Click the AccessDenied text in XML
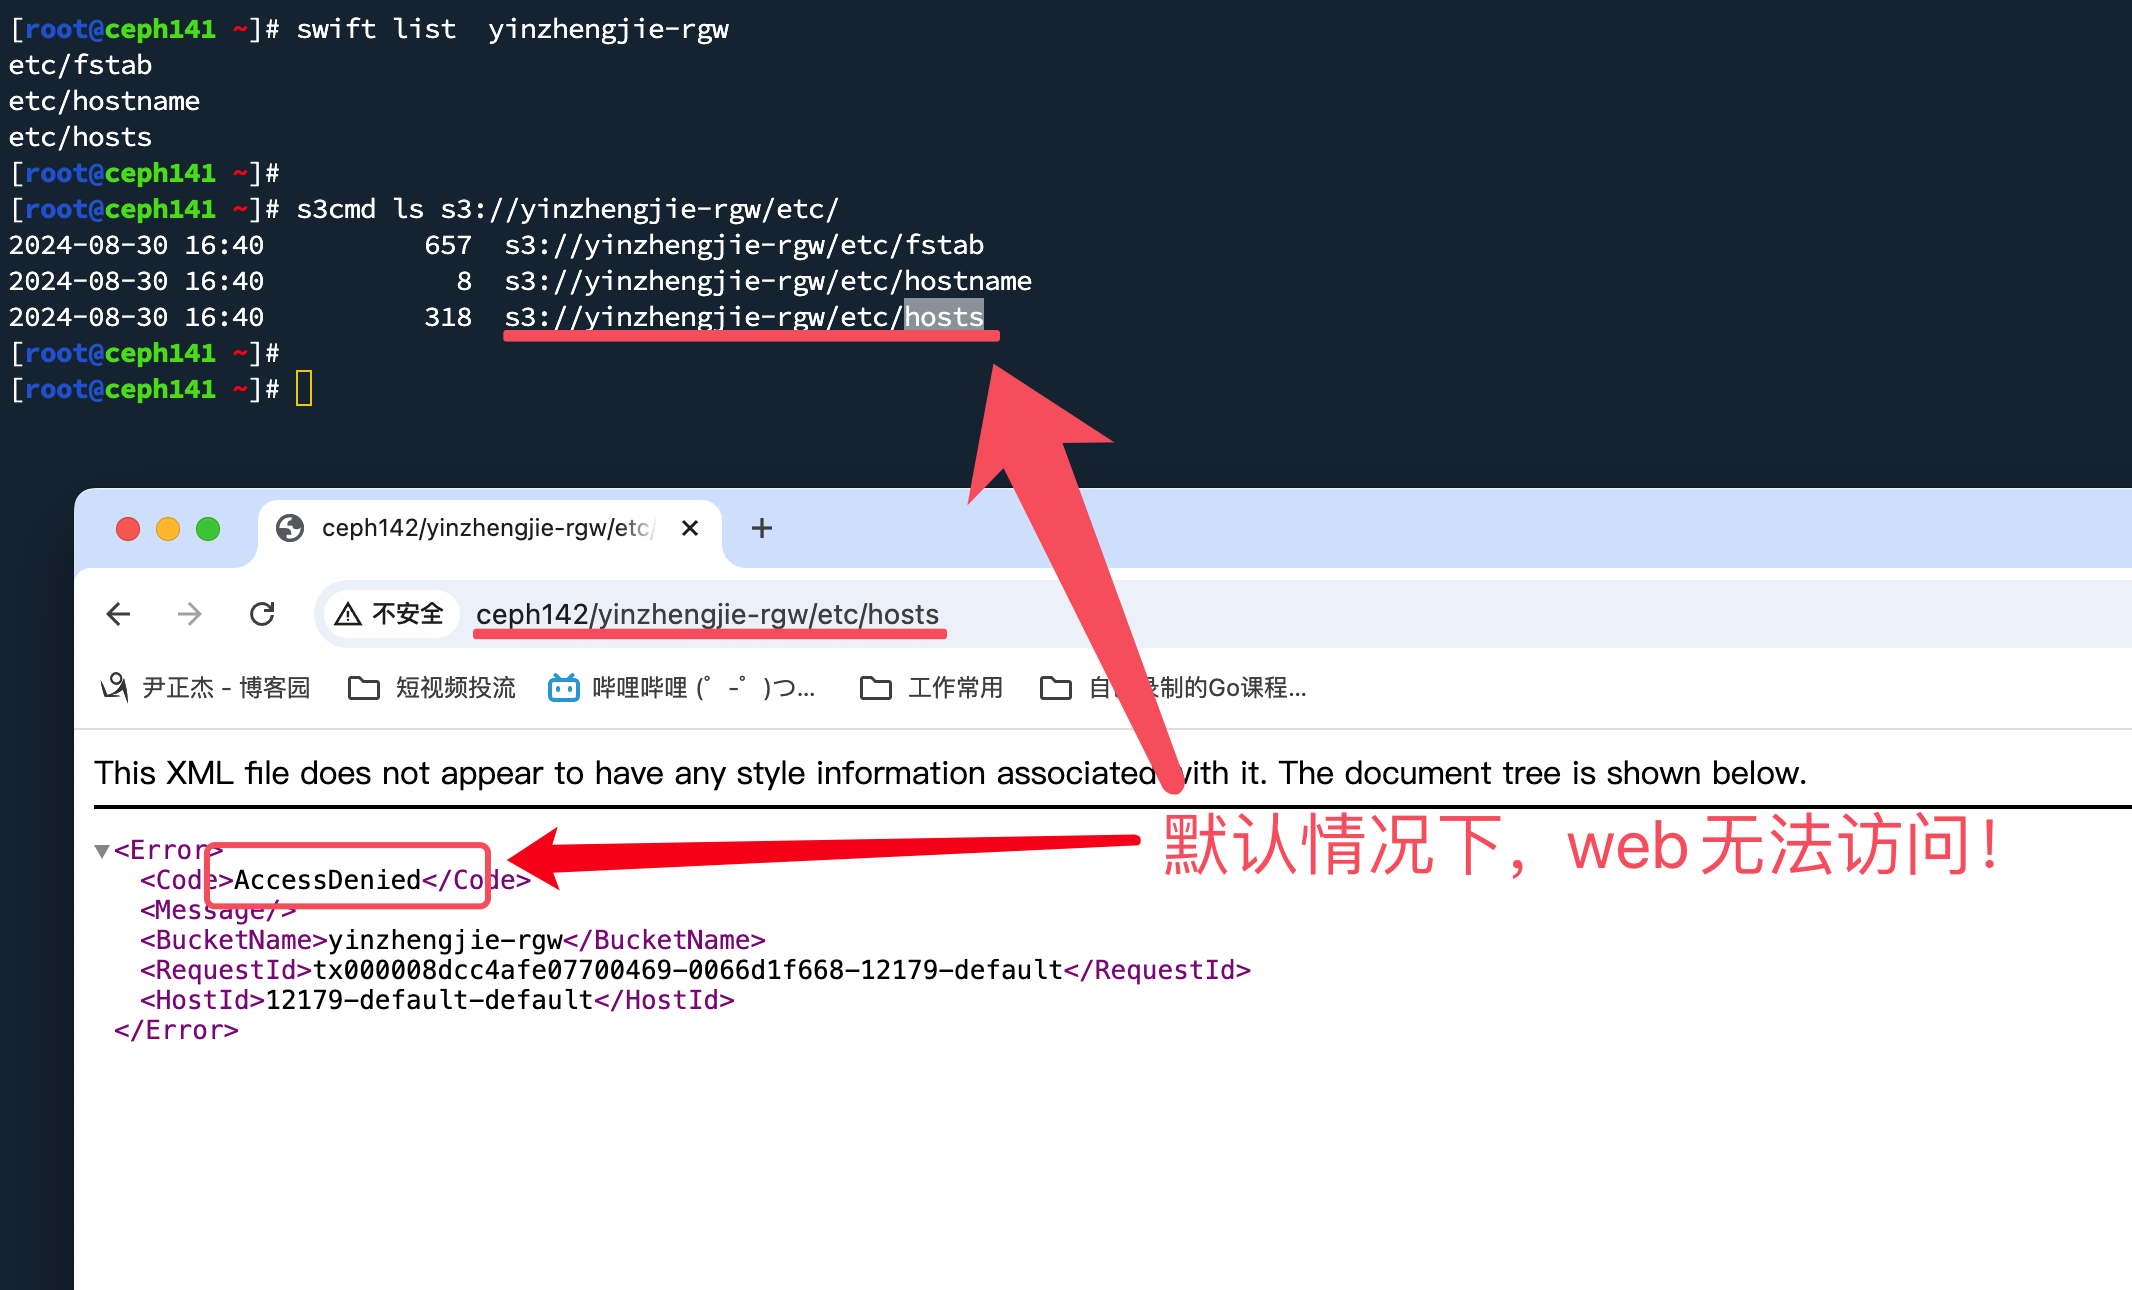 pyautogui.click(x=327, y=880)
